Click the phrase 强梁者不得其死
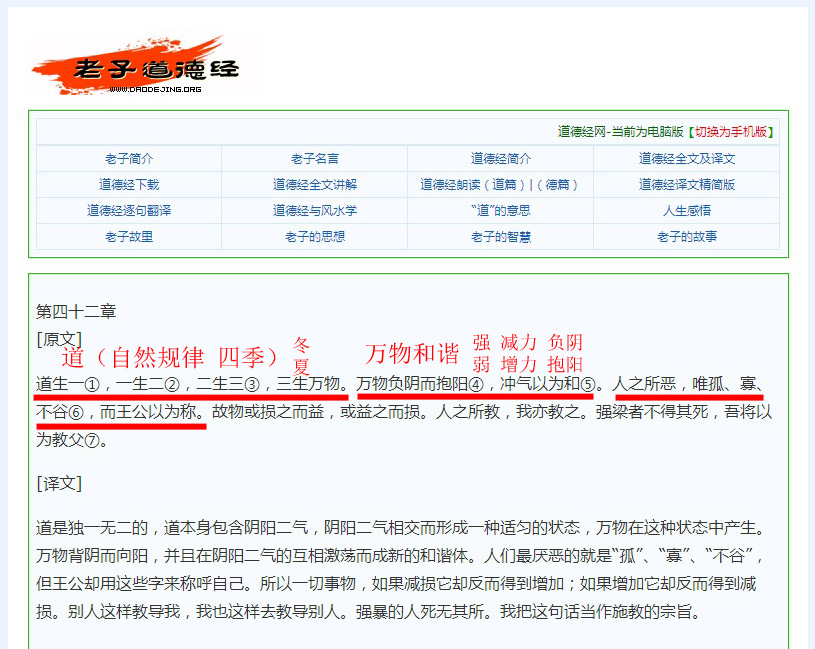The height and width of the screenshot is (649, 815). coord(652,412)
